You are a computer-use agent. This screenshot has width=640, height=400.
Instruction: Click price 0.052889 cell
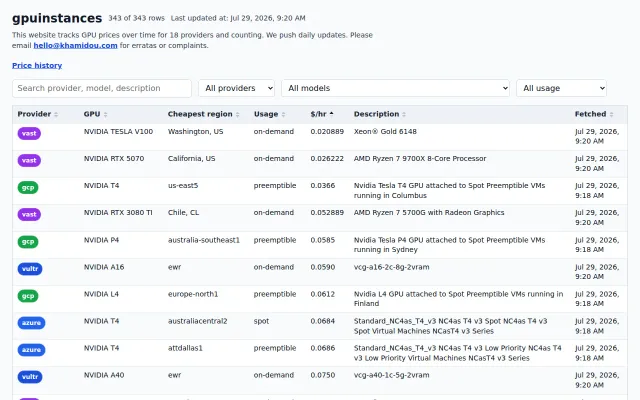(x=327, y=212)
